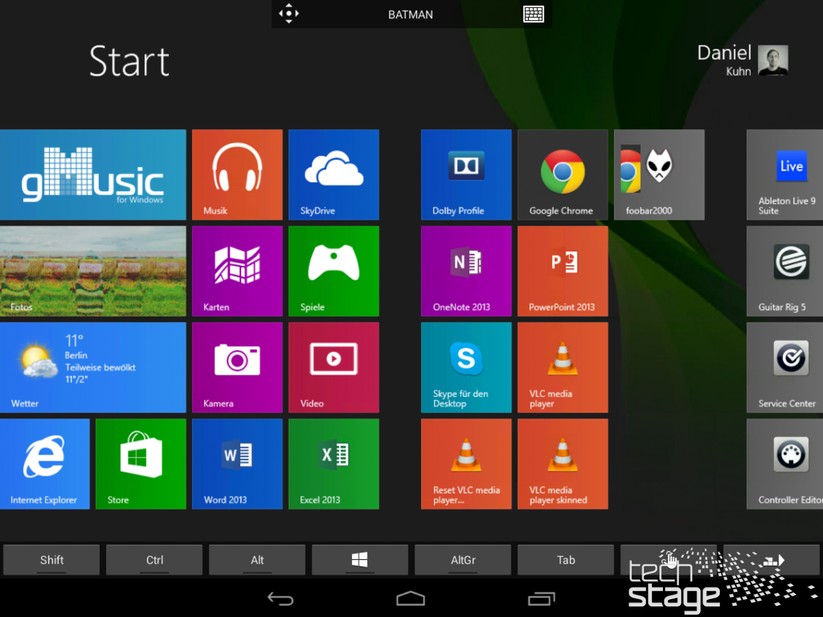Open the Store tile

click(141, 464)
